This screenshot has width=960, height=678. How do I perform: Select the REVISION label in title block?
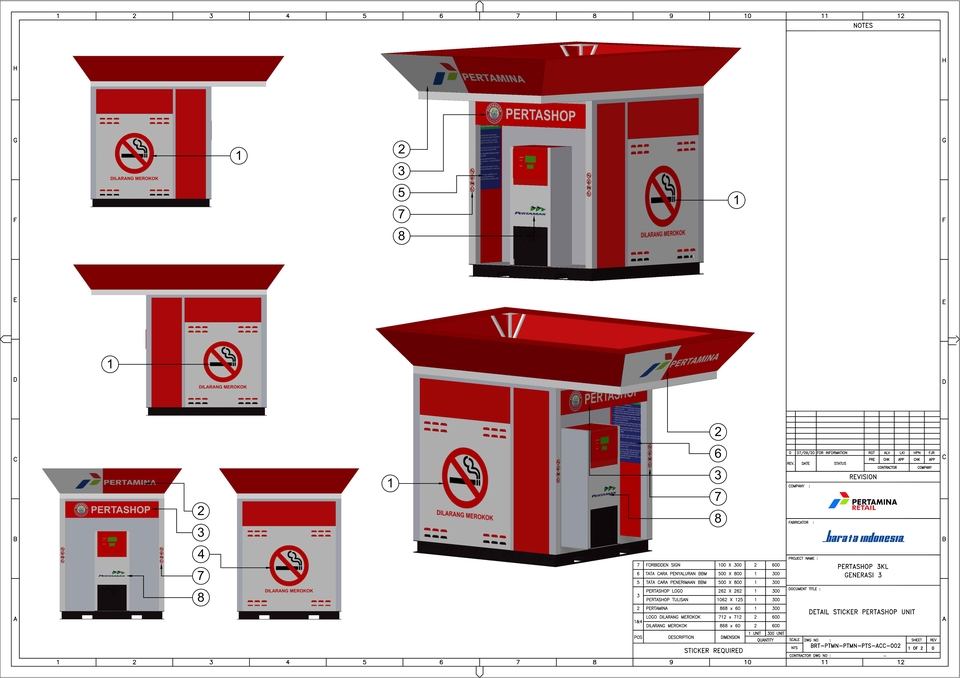pos(862,477)
